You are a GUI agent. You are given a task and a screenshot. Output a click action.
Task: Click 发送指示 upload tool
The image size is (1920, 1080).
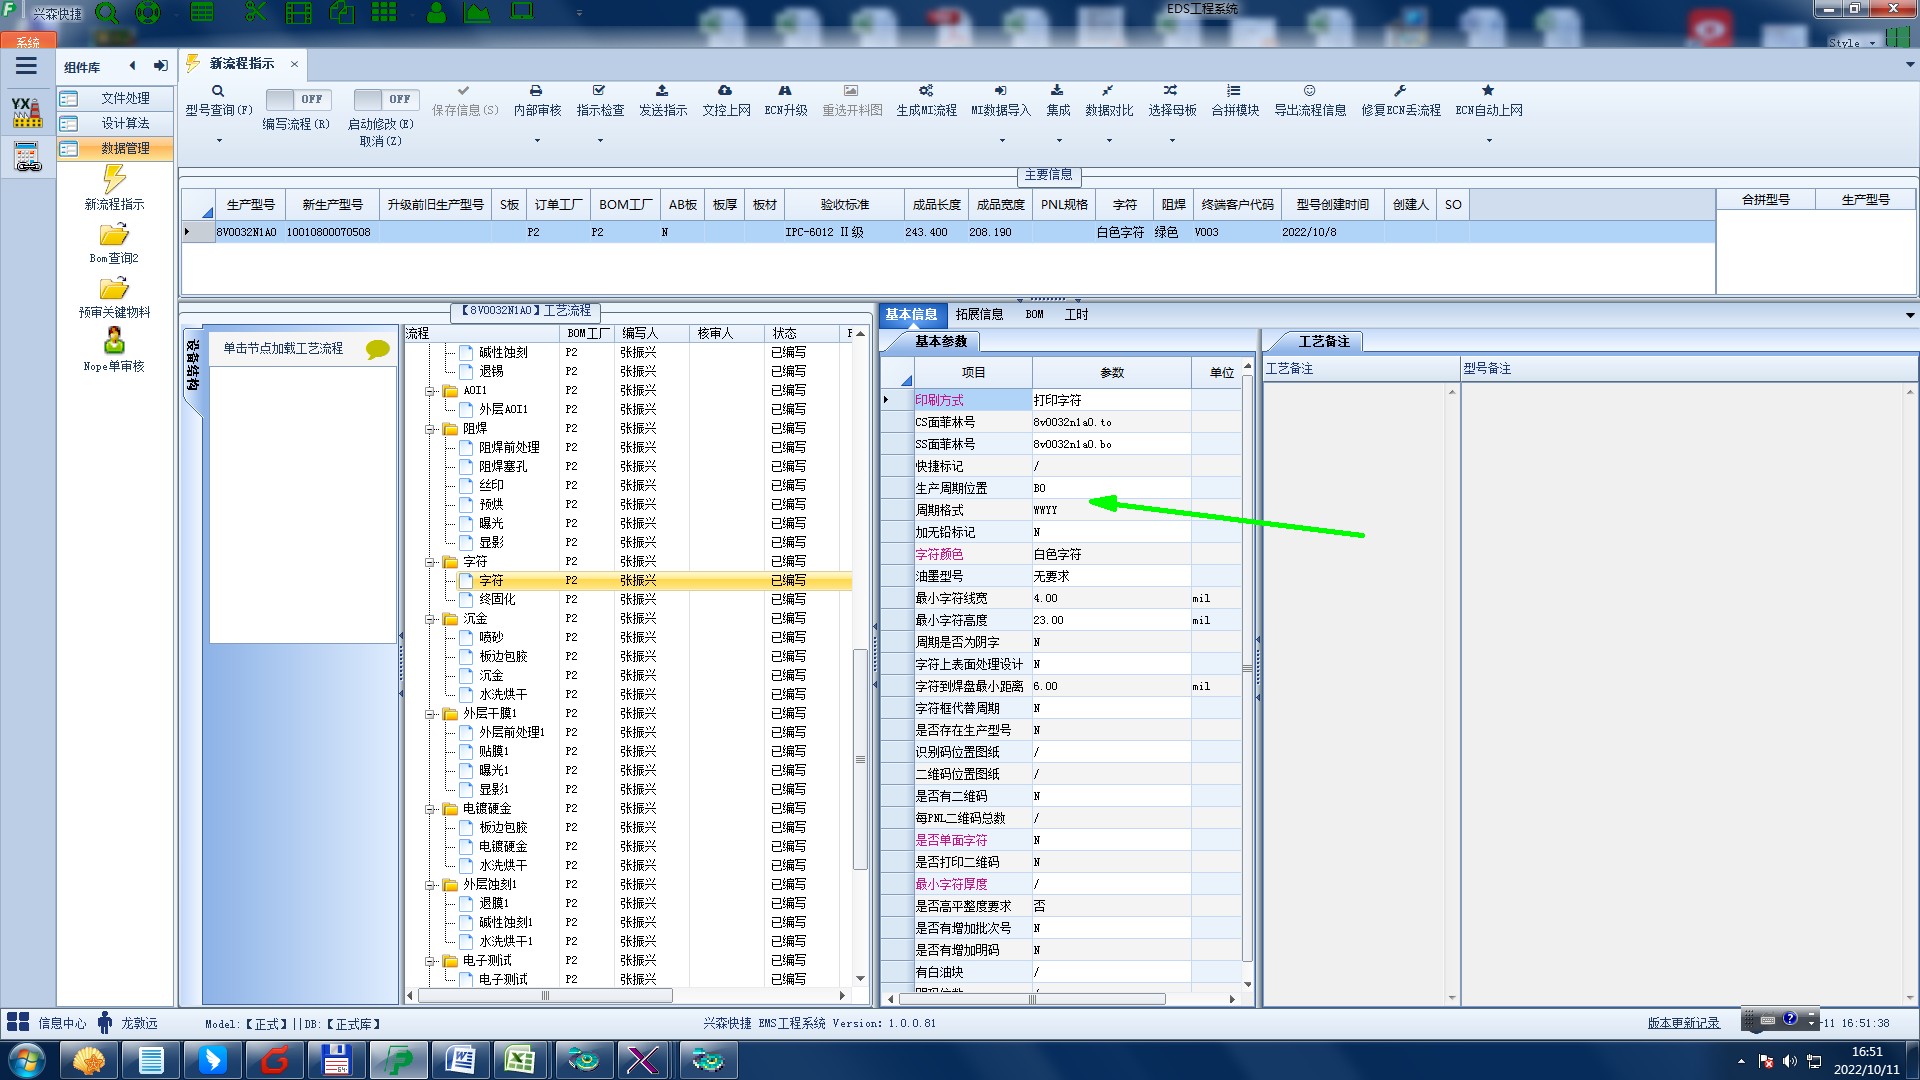point(663,101)
